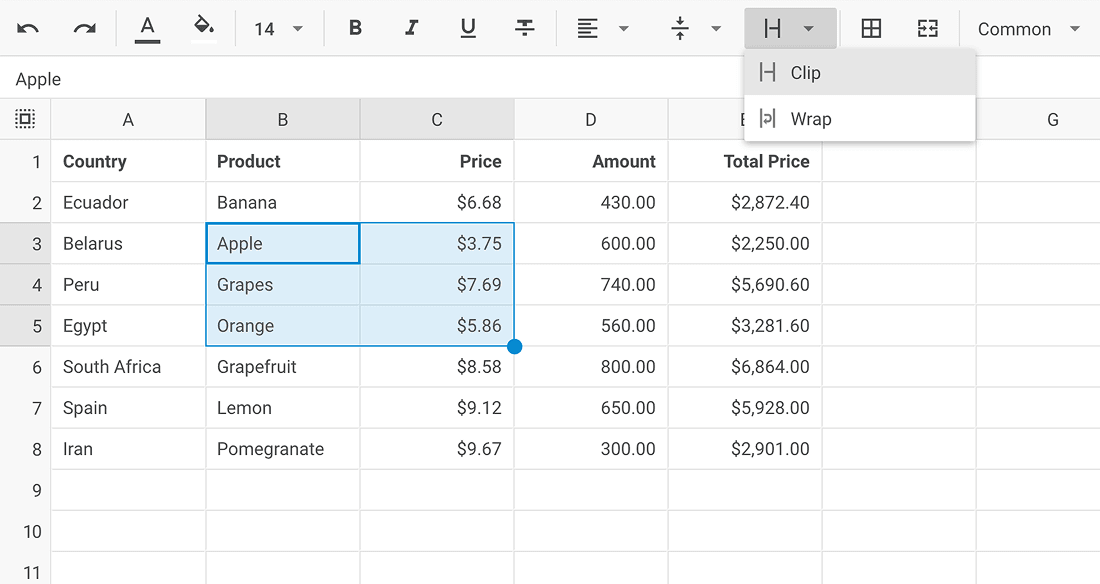Click the undo arrow icon
The width and height of the screenshot is (1100, 584).
click(x=28, y=29)
